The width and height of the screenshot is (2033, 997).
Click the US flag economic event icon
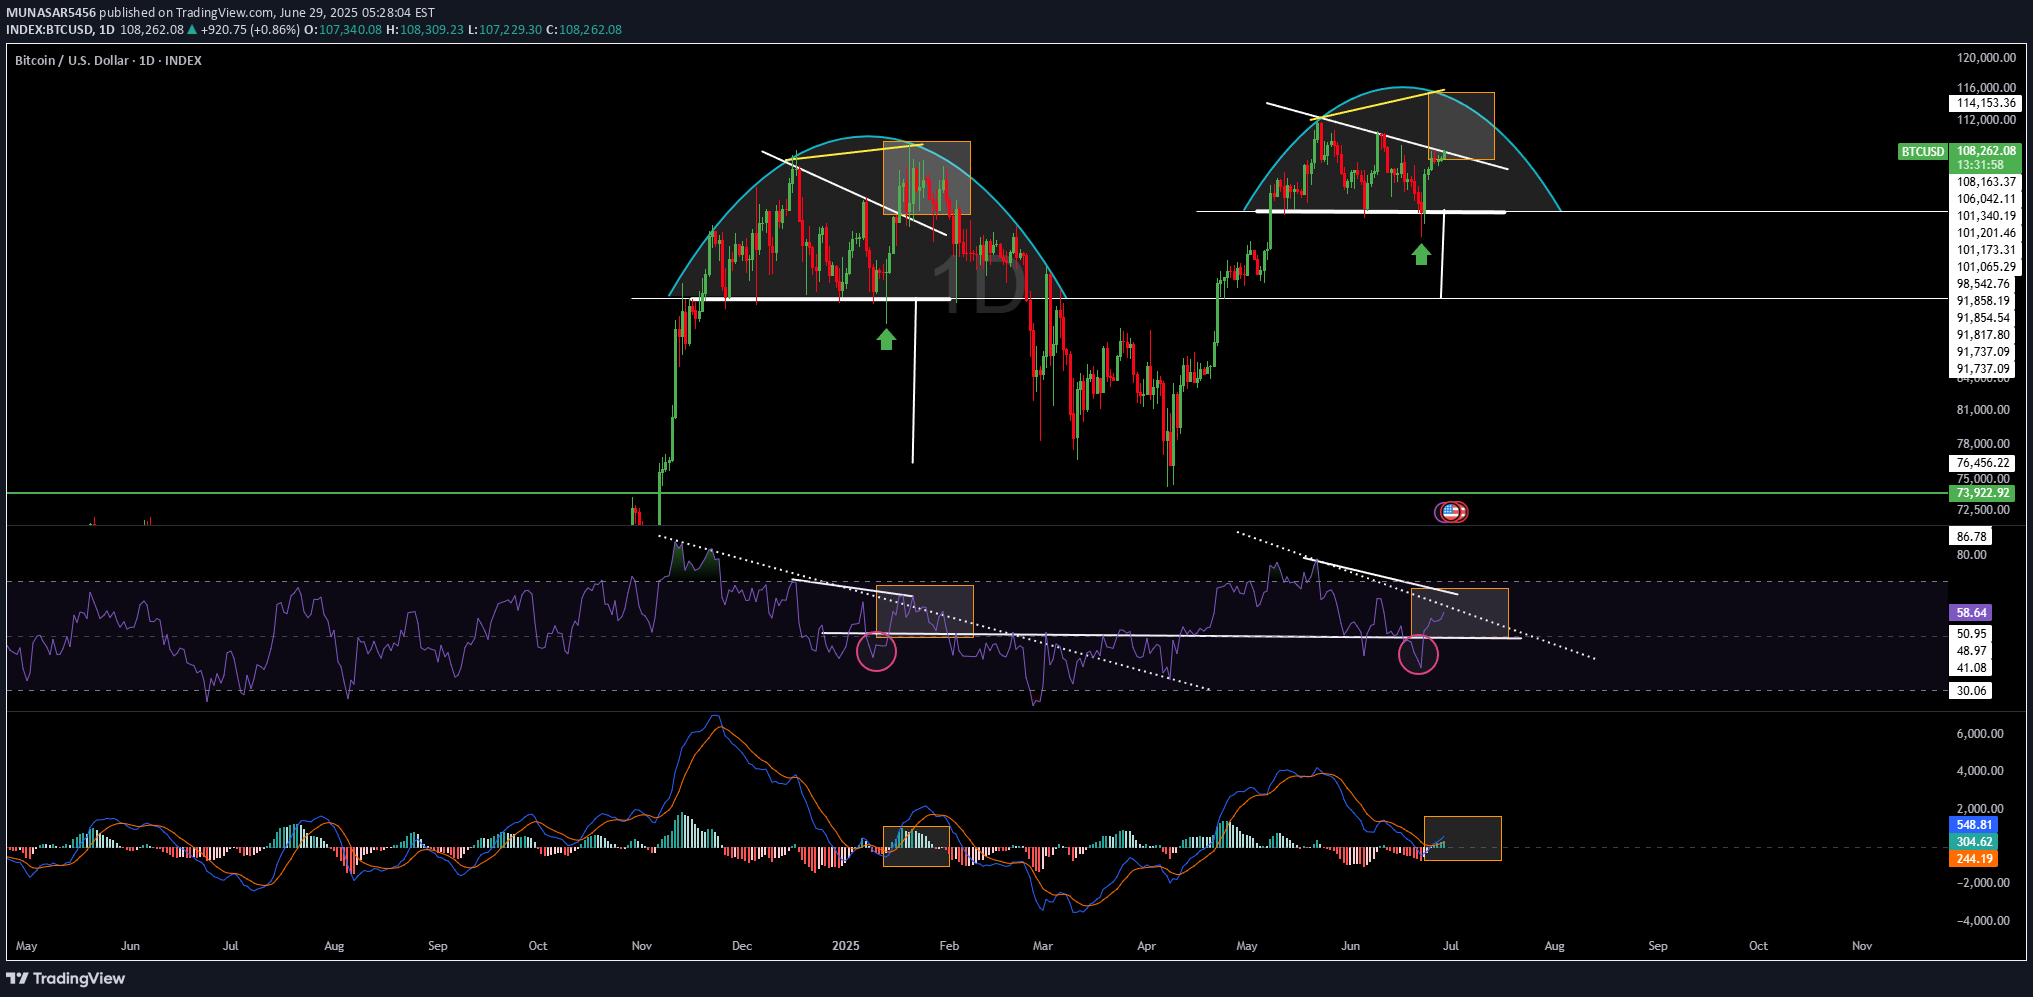[1451, 512]
